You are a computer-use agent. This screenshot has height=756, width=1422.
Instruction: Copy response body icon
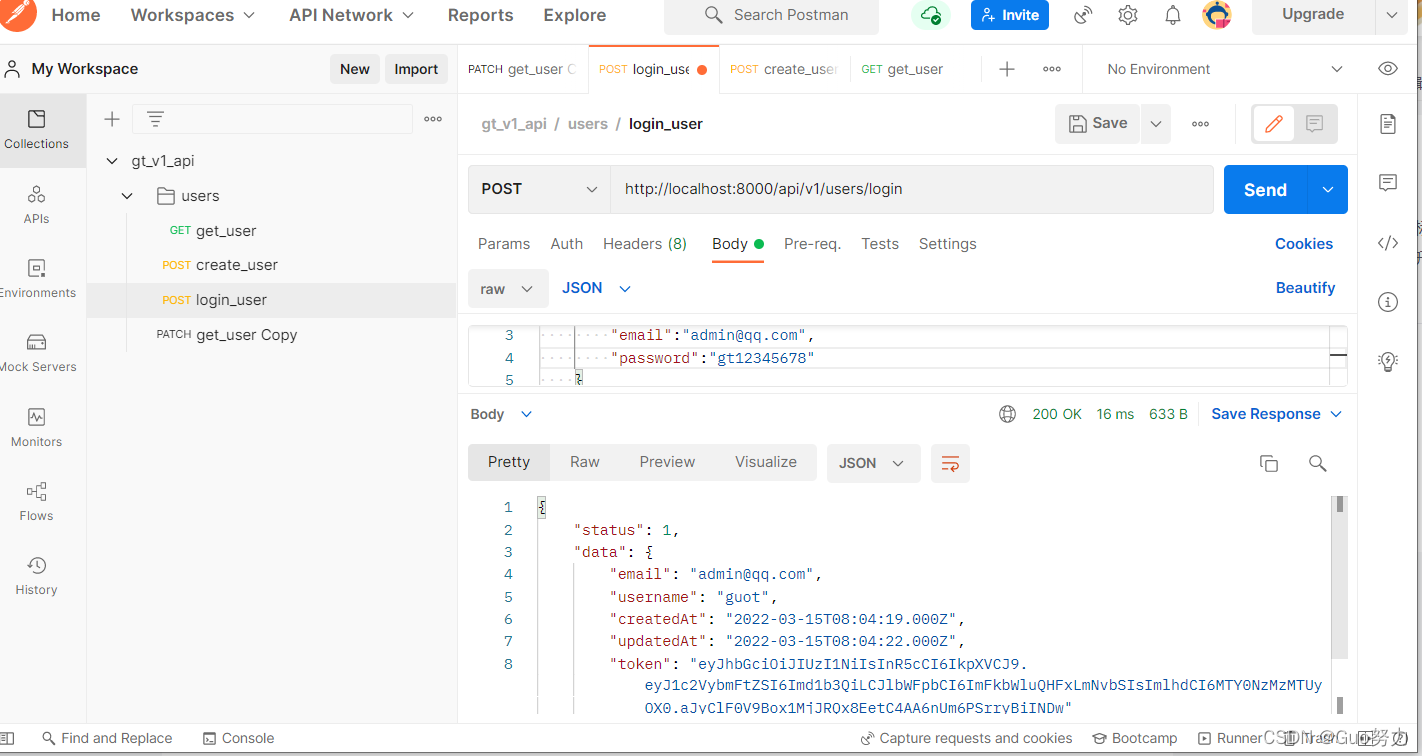(x=1269, y=463)
